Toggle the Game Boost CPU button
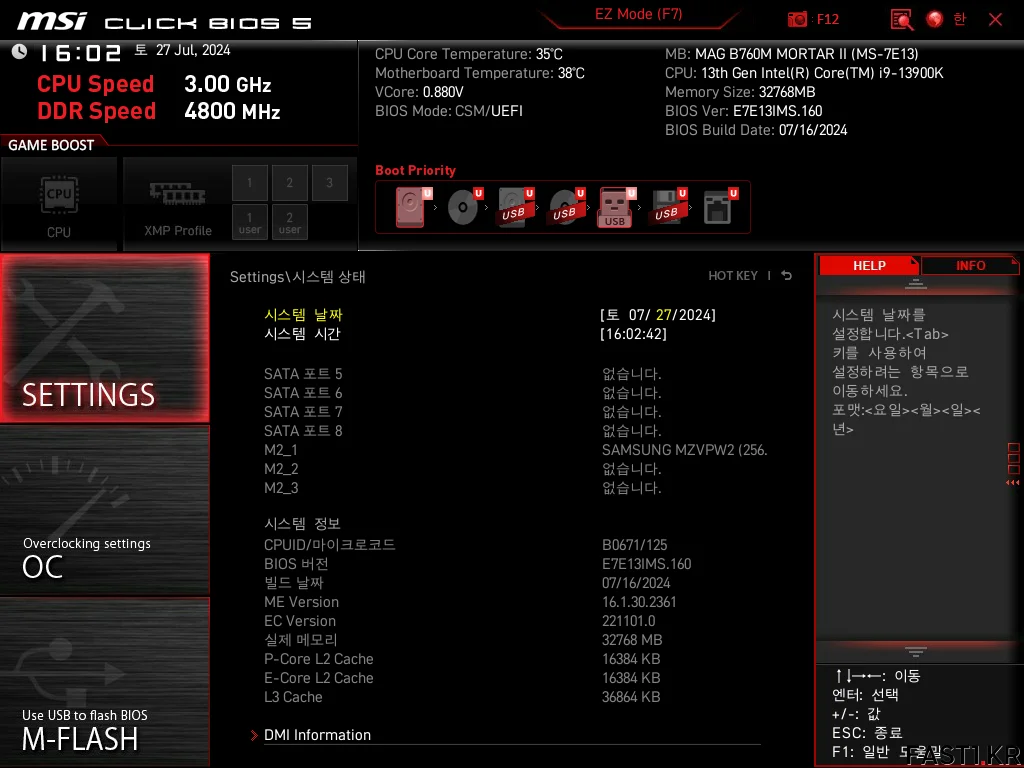Screen dimensions: 1024x768 click(59, 203)
